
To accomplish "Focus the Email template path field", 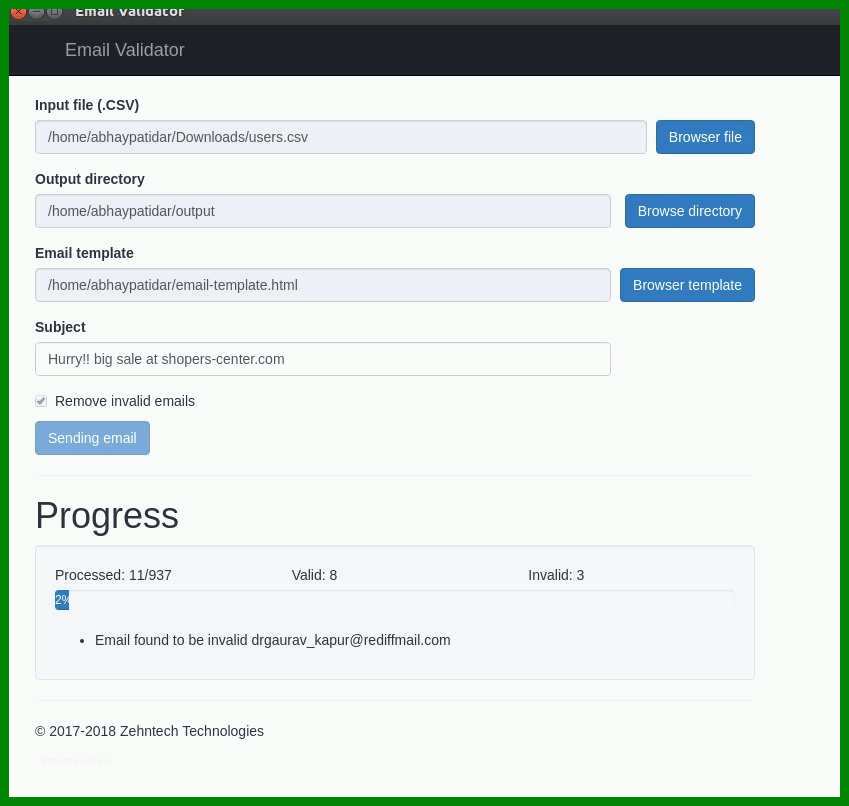I will pyautogui.click(x=323, y=285).
